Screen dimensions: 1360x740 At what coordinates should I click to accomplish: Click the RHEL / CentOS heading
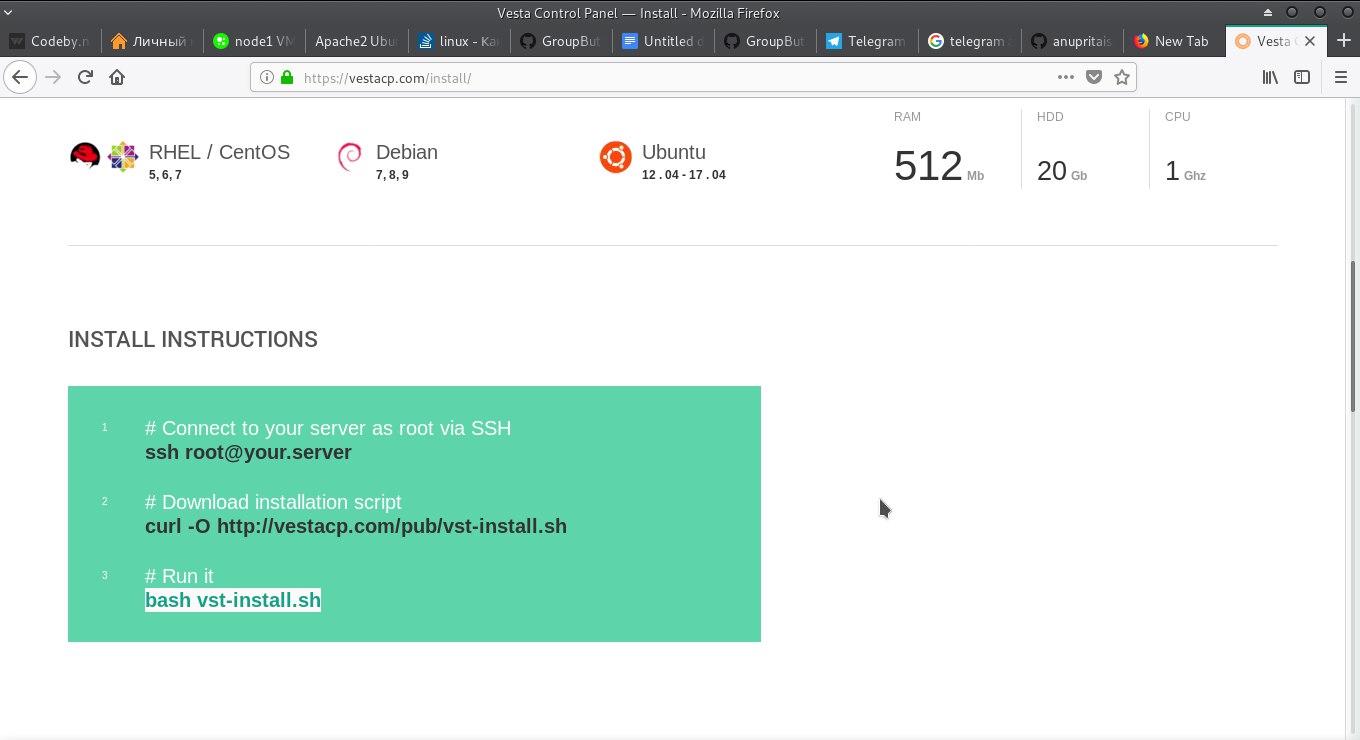point(219,152)
